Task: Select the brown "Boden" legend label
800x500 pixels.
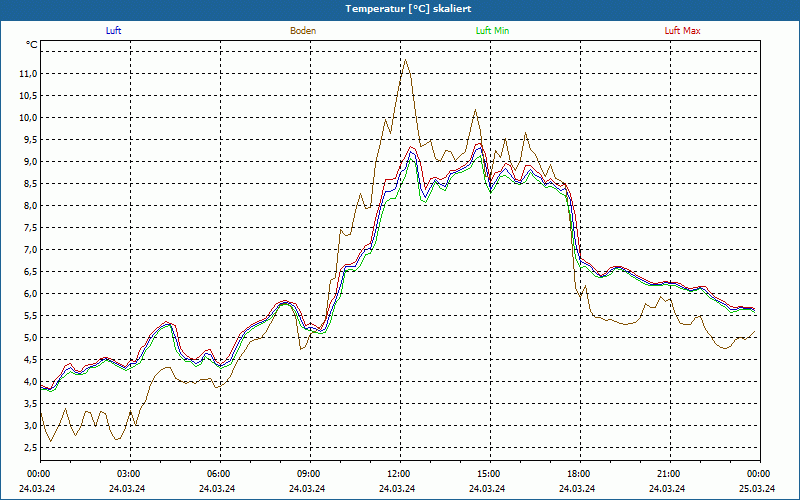Action: point(303,31)
